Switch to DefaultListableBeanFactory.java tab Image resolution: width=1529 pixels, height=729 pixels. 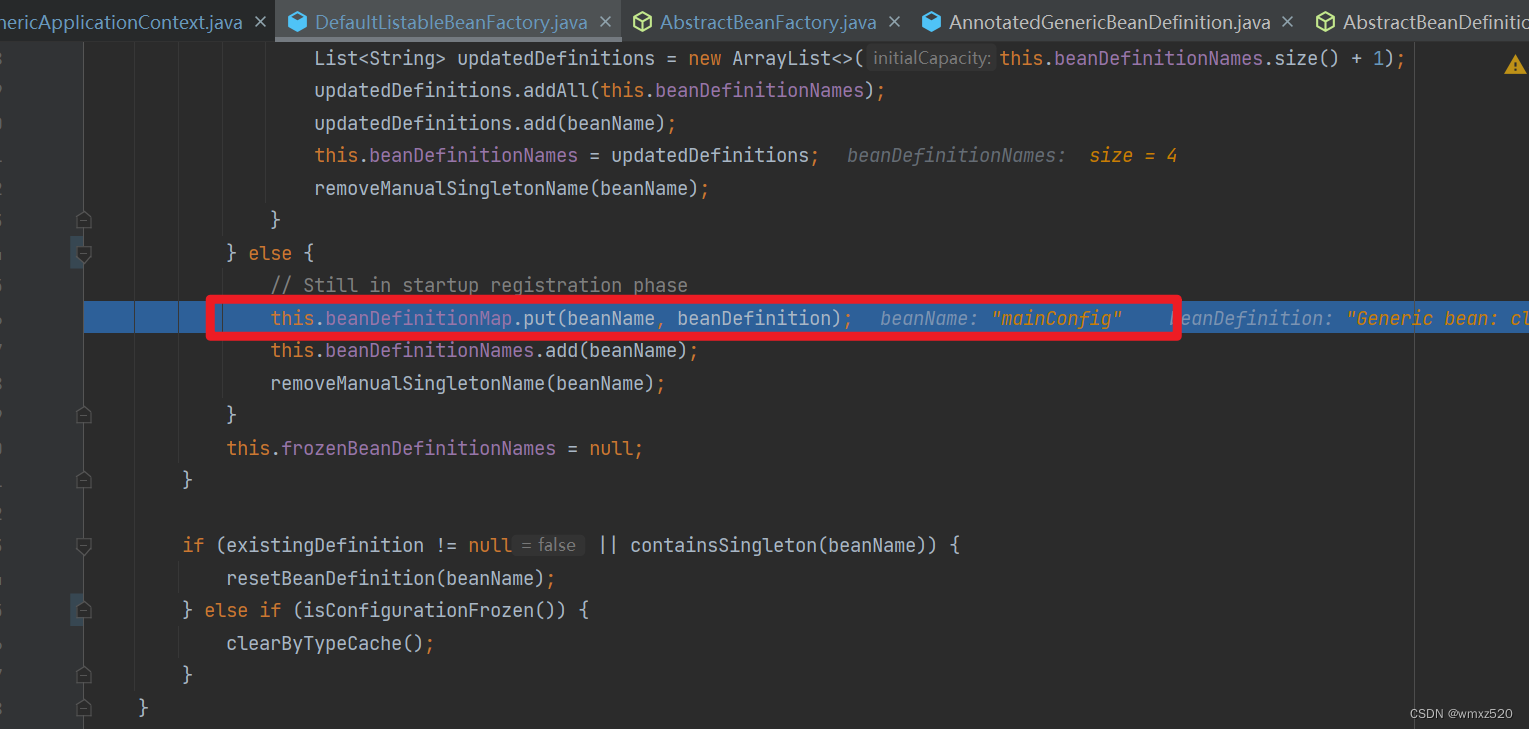pos(451,22)
